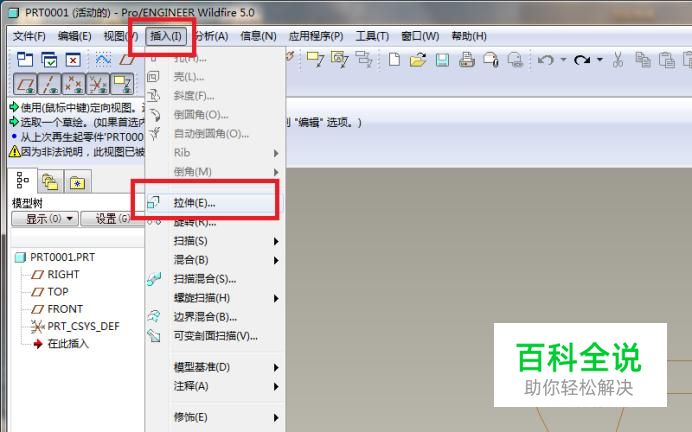Screen dimensions: 692x432
Task: Click the open folder icon
Action: pos(417,59)
